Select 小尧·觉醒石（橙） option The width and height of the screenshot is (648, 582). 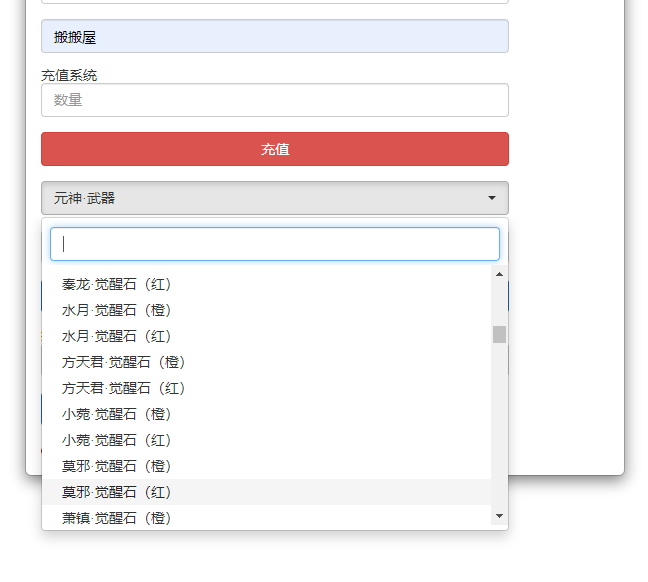117,414
